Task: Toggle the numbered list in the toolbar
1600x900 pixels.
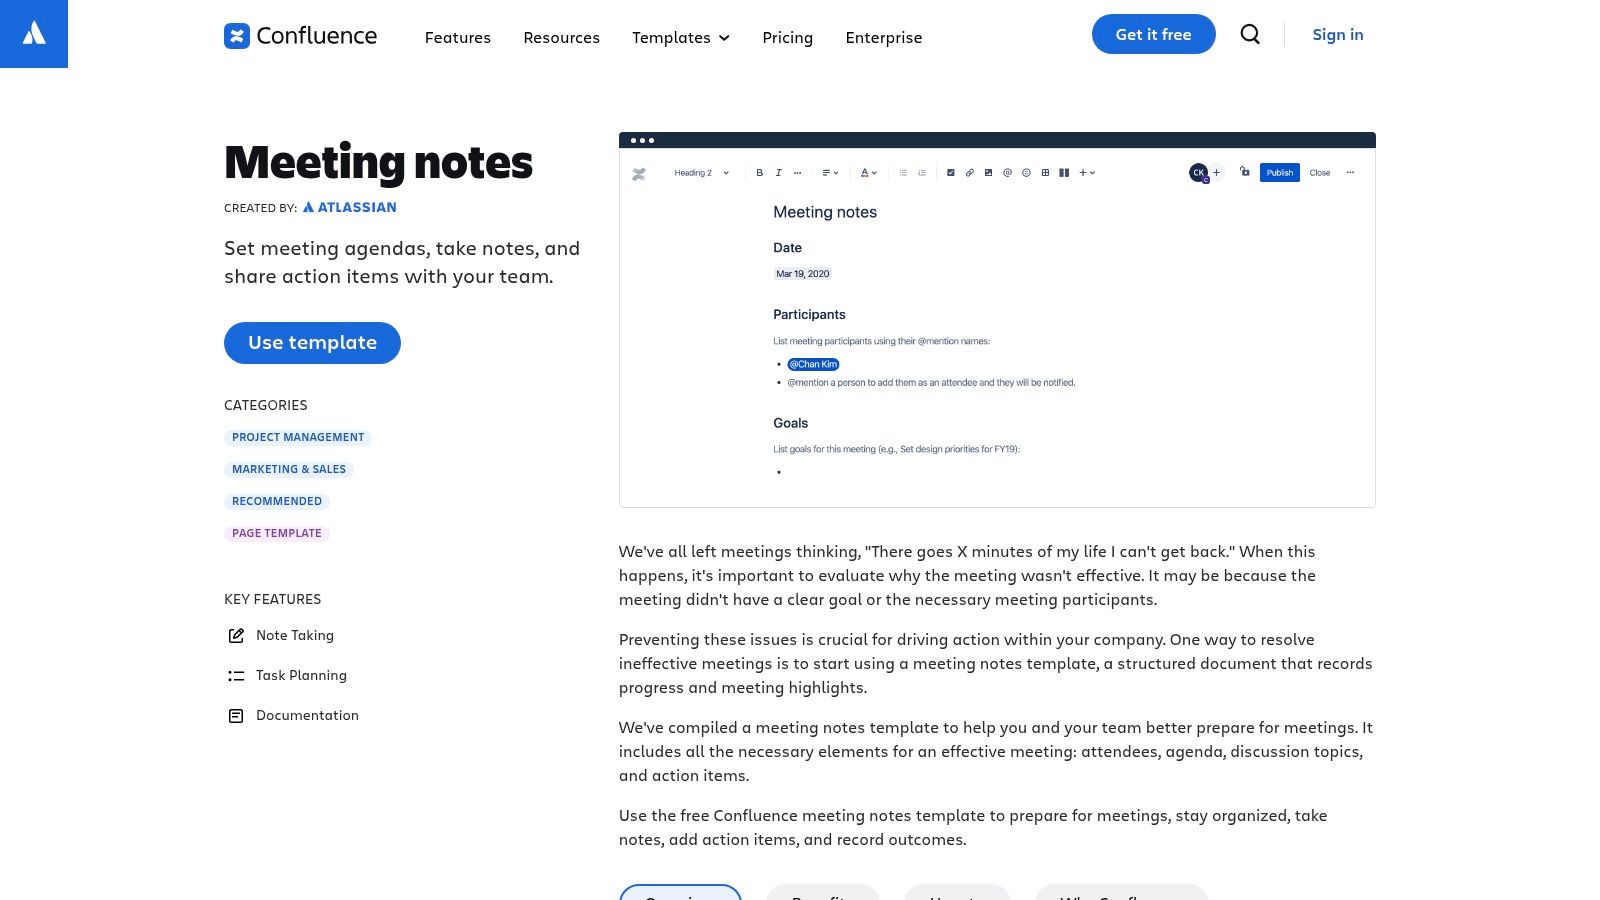Action: (921, 172)
